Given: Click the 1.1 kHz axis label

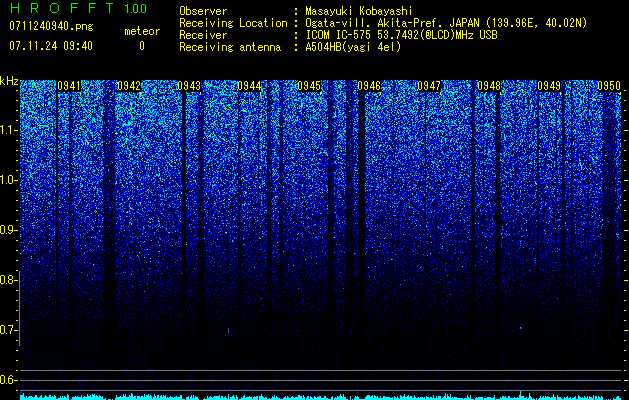Looking at the screenshot, I should point(7,130).
